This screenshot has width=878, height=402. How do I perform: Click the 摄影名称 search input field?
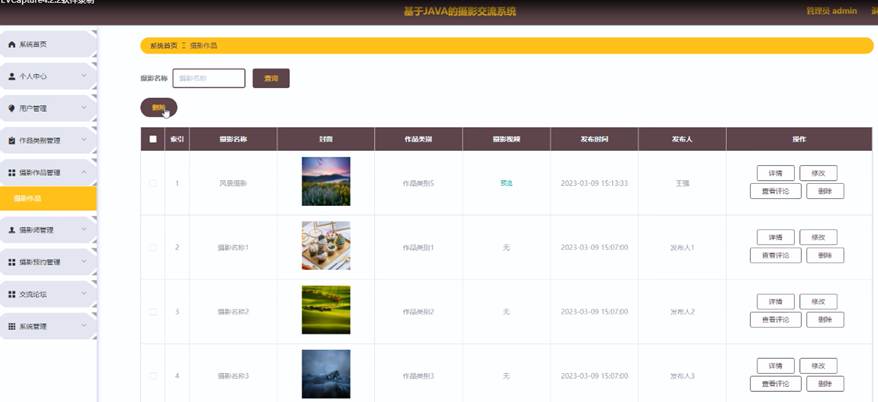pyautogui.click(x=209, y=78)
